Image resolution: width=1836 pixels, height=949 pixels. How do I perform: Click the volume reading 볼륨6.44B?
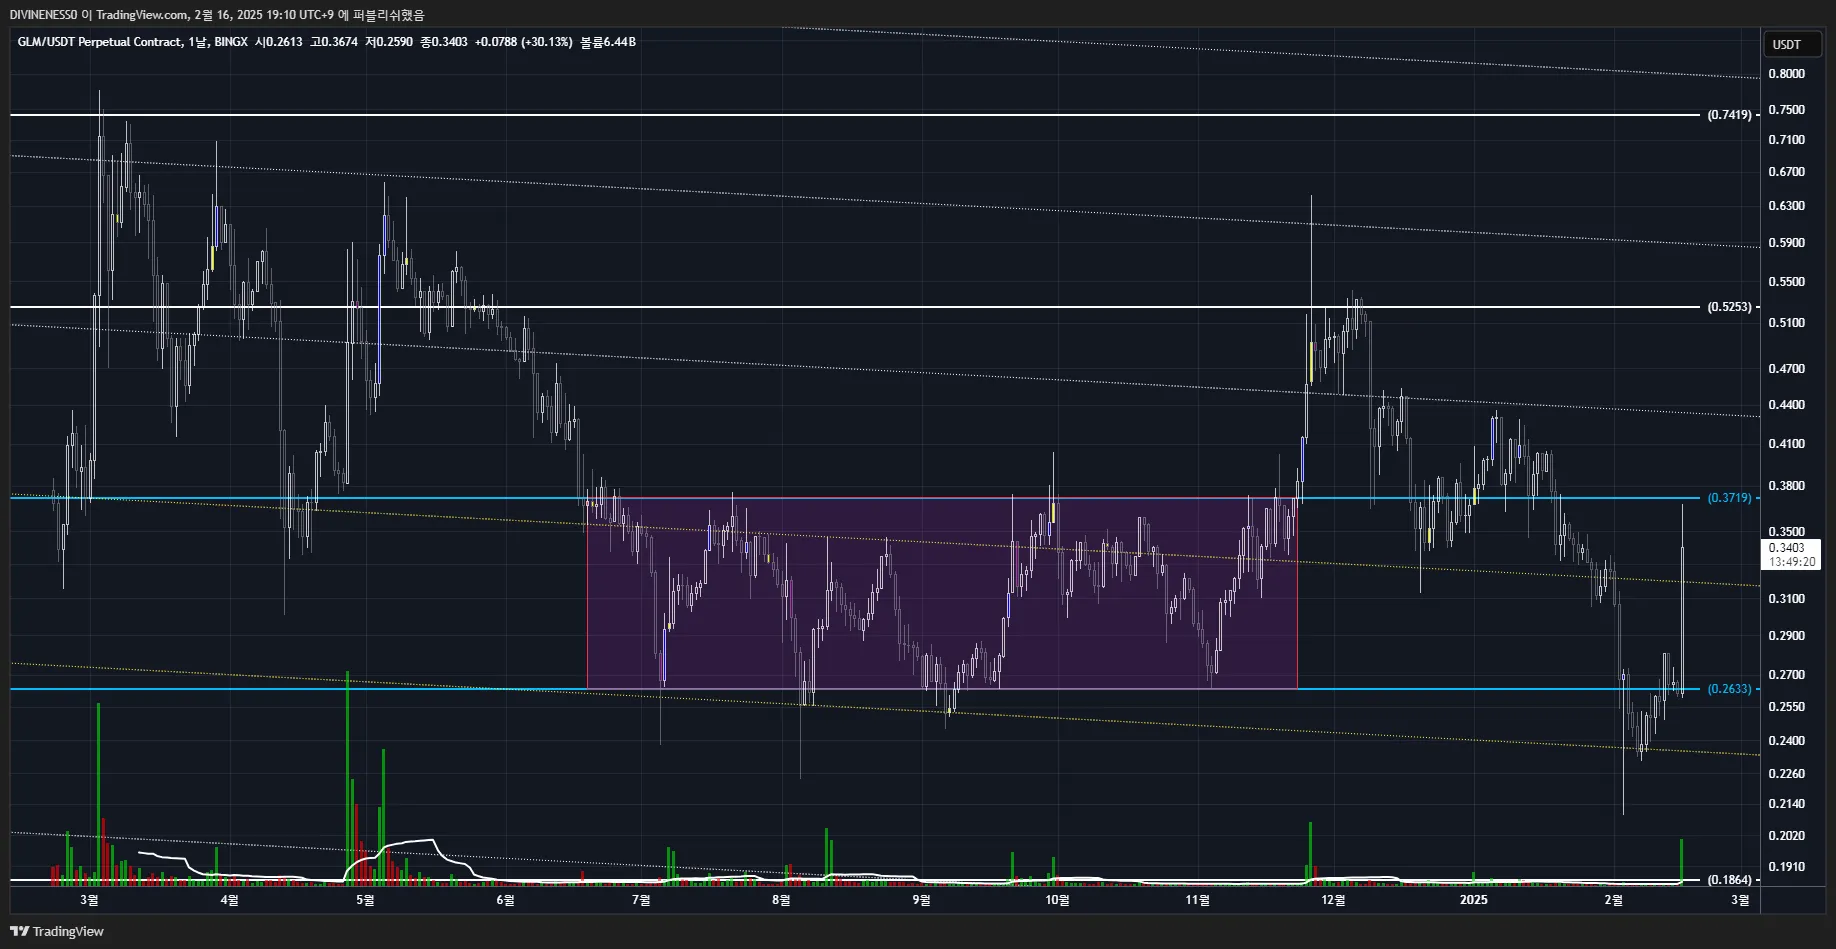pyautogui.click(x=608, y=42)
